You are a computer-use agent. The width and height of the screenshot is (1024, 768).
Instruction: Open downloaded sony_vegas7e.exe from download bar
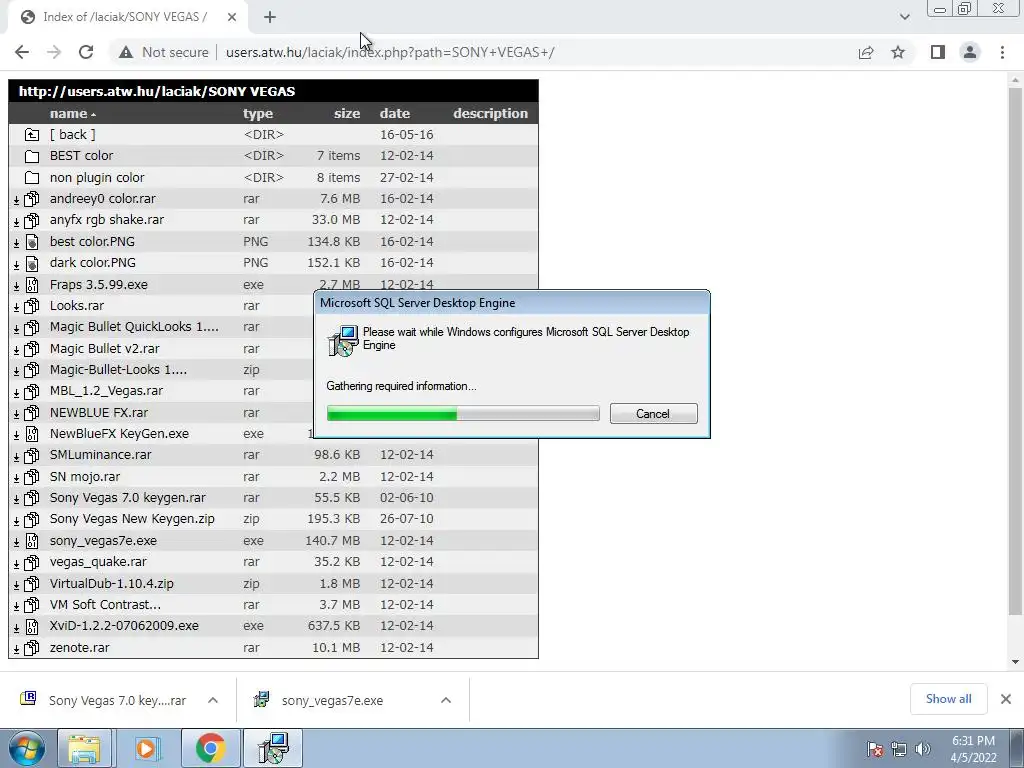332,700
